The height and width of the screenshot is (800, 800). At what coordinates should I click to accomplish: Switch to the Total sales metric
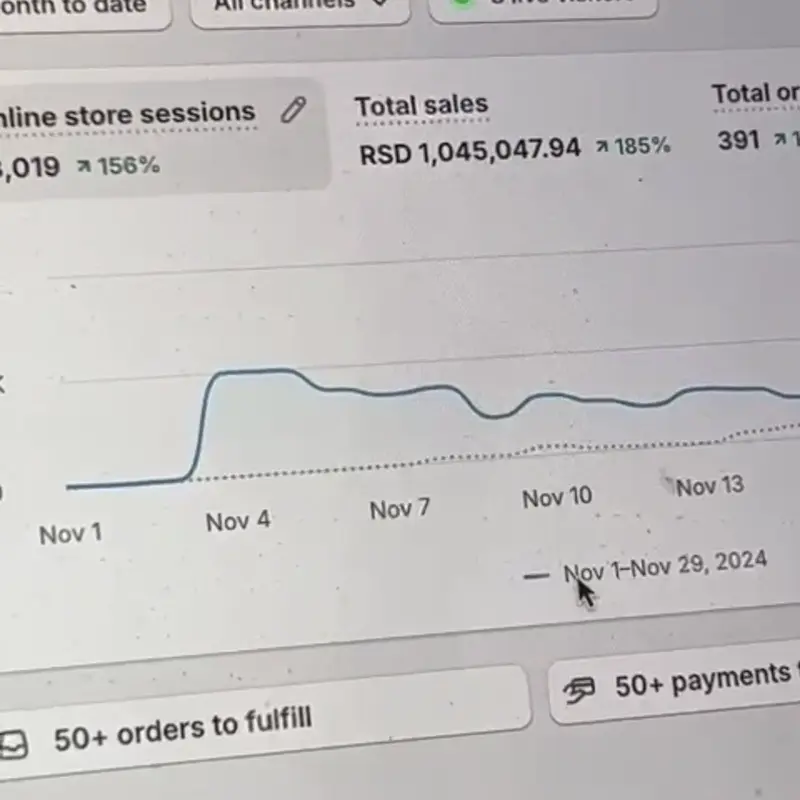421,105
